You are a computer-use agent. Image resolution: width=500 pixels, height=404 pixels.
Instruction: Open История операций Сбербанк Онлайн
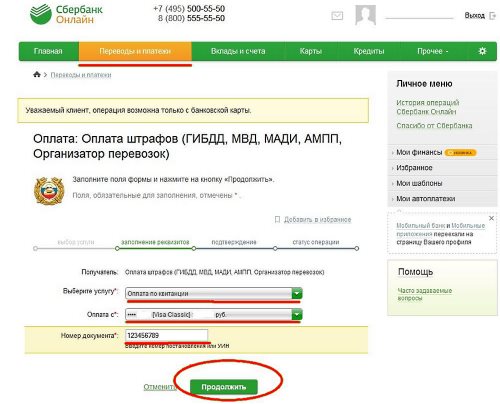pos(428,107)
